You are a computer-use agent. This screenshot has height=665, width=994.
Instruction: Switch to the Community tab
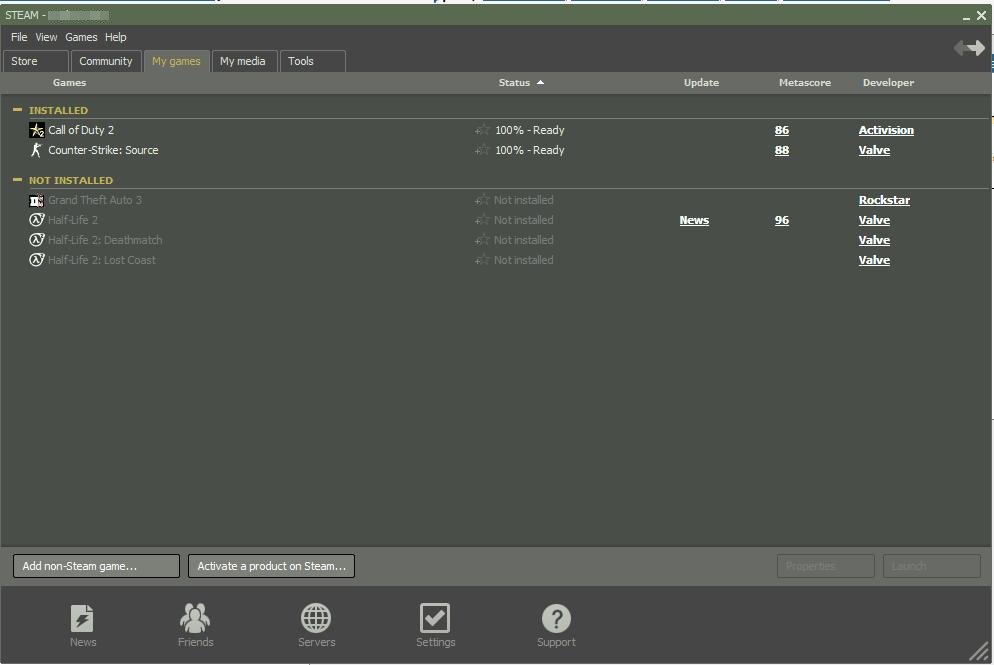tap(105, 61)
